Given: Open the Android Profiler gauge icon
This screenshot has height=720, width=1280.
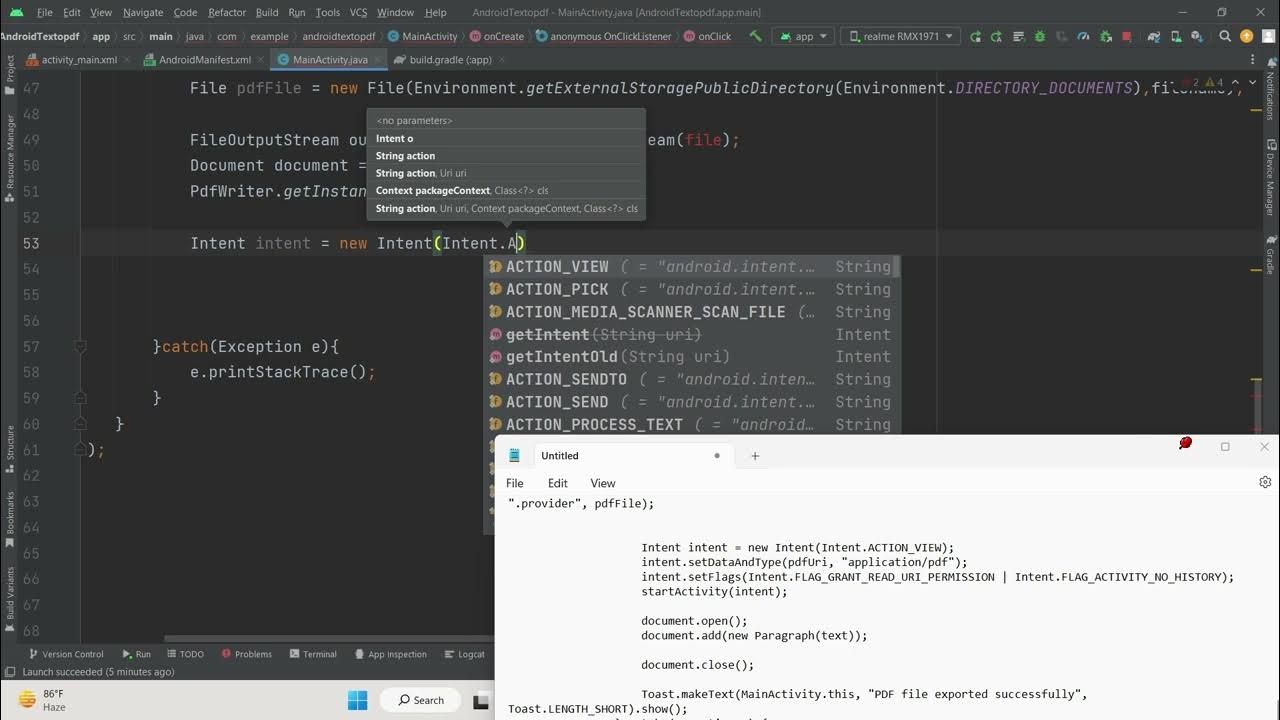Looking at the screenshot, I should coord(1083,36).
